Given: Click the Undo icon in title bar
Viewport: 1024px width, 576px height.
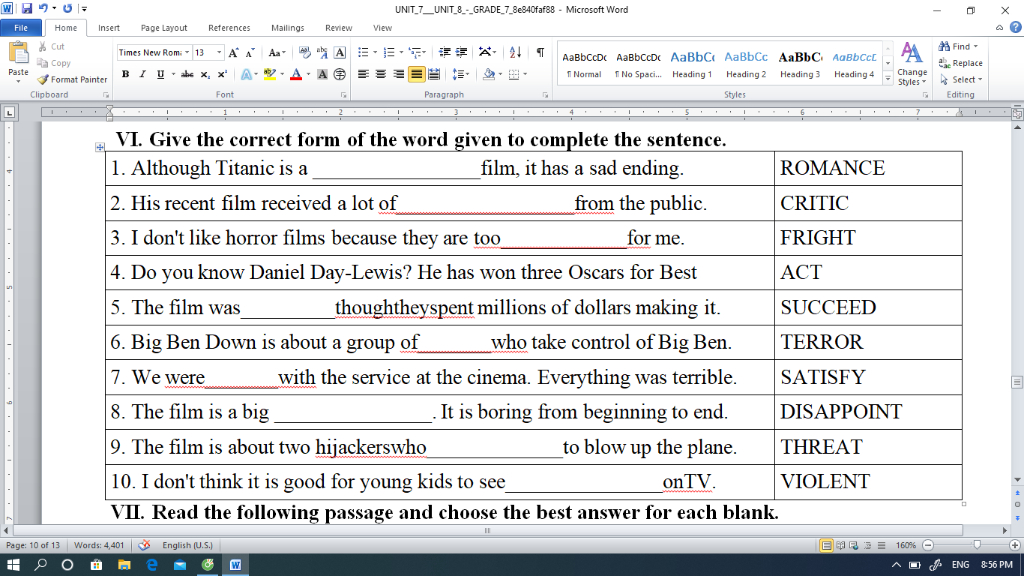Looking at the screenshot, I should pyautogui.click(x=43, y=8).
